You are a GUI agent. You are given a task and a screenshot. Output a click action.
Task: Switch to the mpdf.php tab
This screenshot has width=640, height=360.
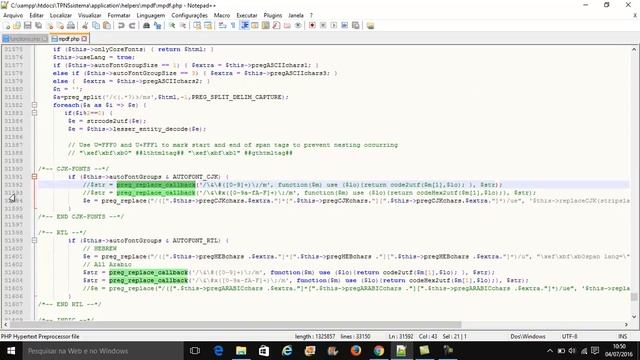coord(69,39)
